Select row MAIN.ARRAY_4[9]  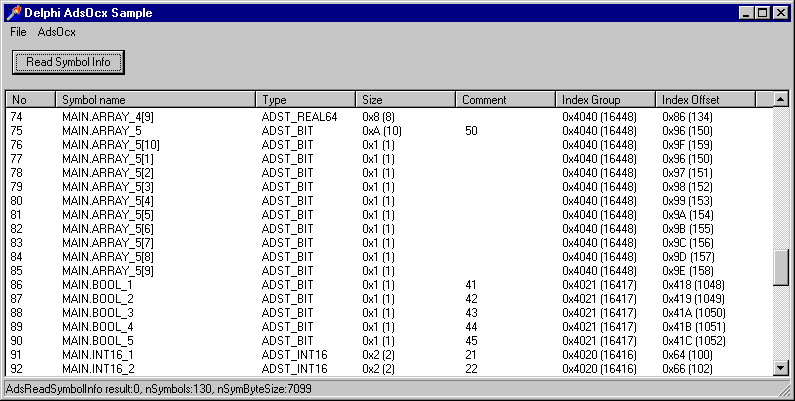tap(389, 117)
